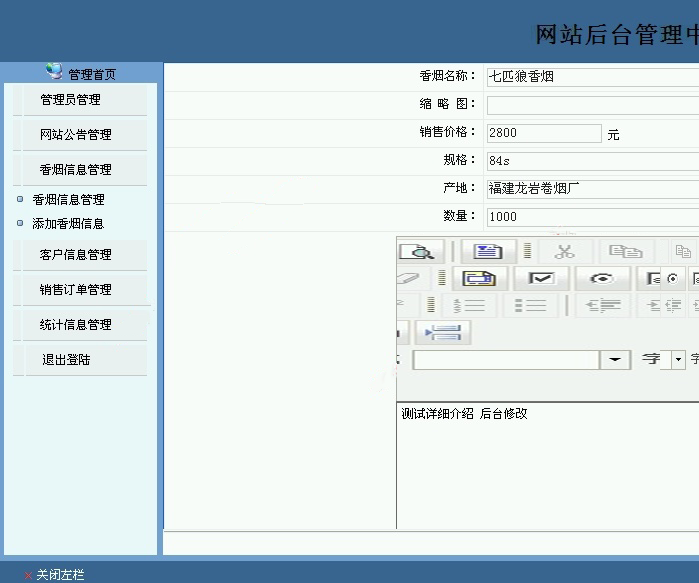The height and width of the screenshot is (583, 699).
Task: Click the 规格 input showing 84s
Action: pos(593,160)
